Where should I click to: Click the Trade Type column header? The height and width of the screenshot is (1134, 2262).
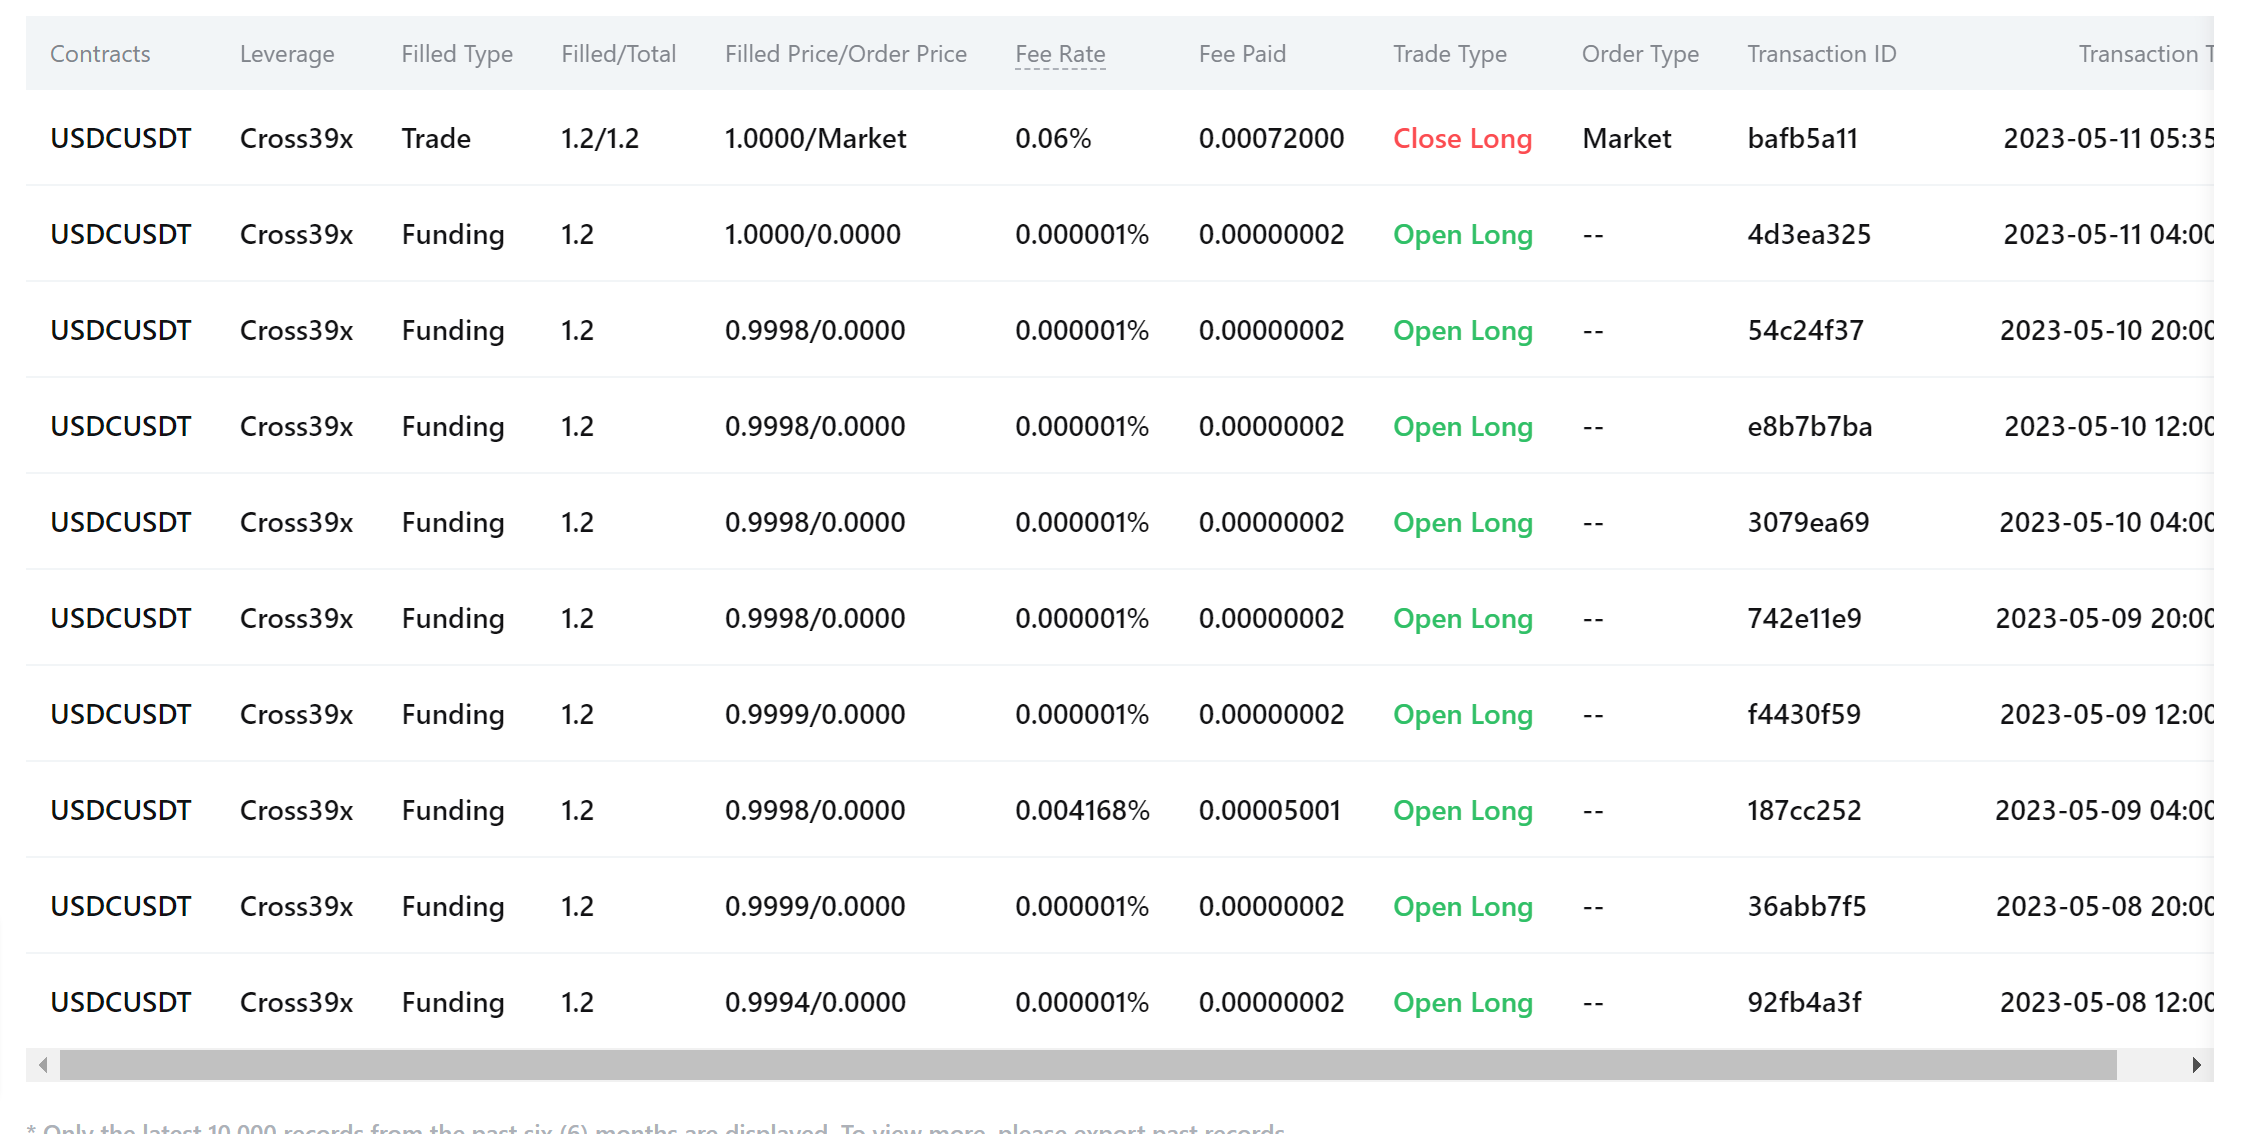[1450, 54]
